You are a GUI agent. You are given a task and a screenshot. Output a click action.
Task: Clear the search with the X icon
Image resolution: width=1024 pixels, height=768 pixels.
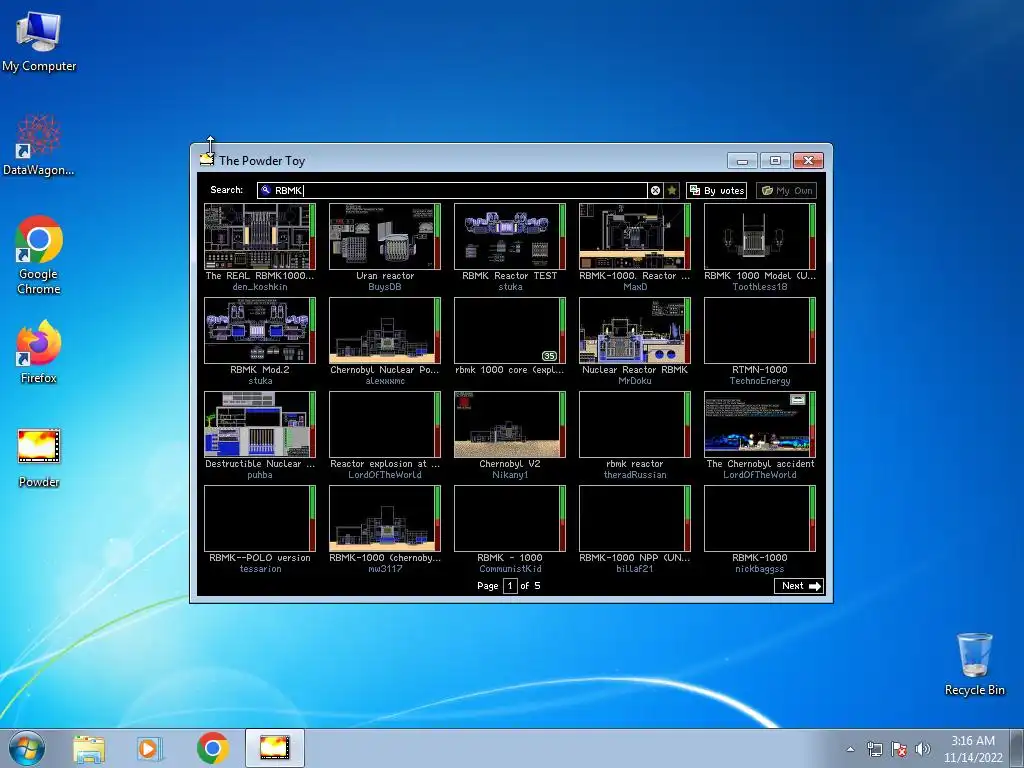(x=655, y=190)
